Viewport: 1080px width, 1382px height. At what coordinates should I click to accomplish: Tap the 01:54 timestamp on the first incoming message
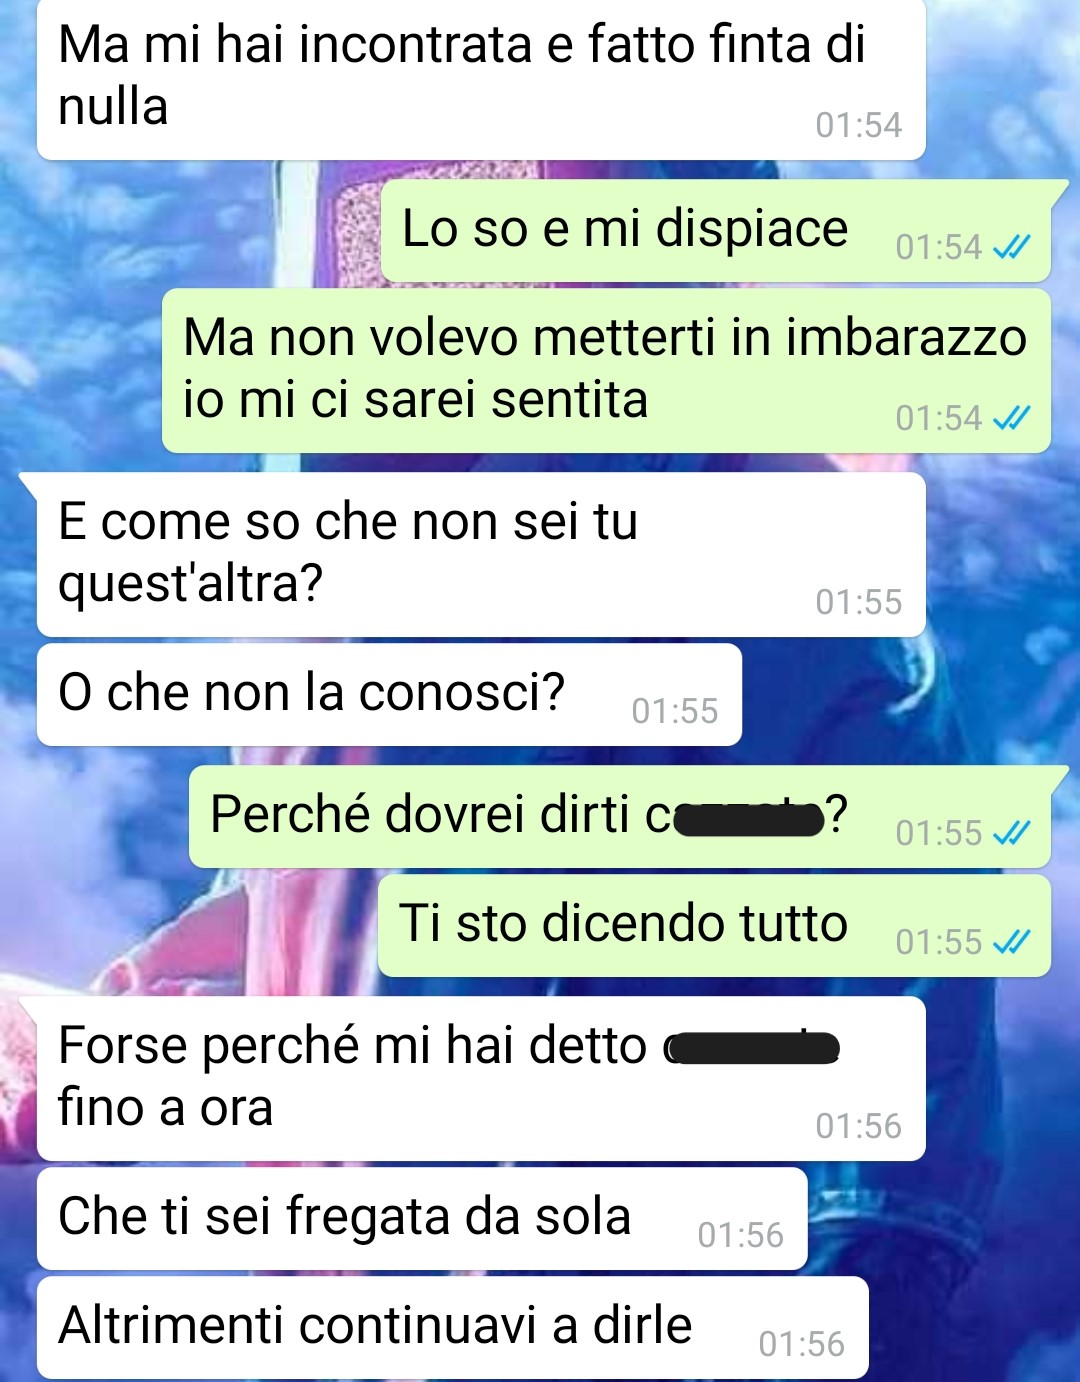click(858, 125)
